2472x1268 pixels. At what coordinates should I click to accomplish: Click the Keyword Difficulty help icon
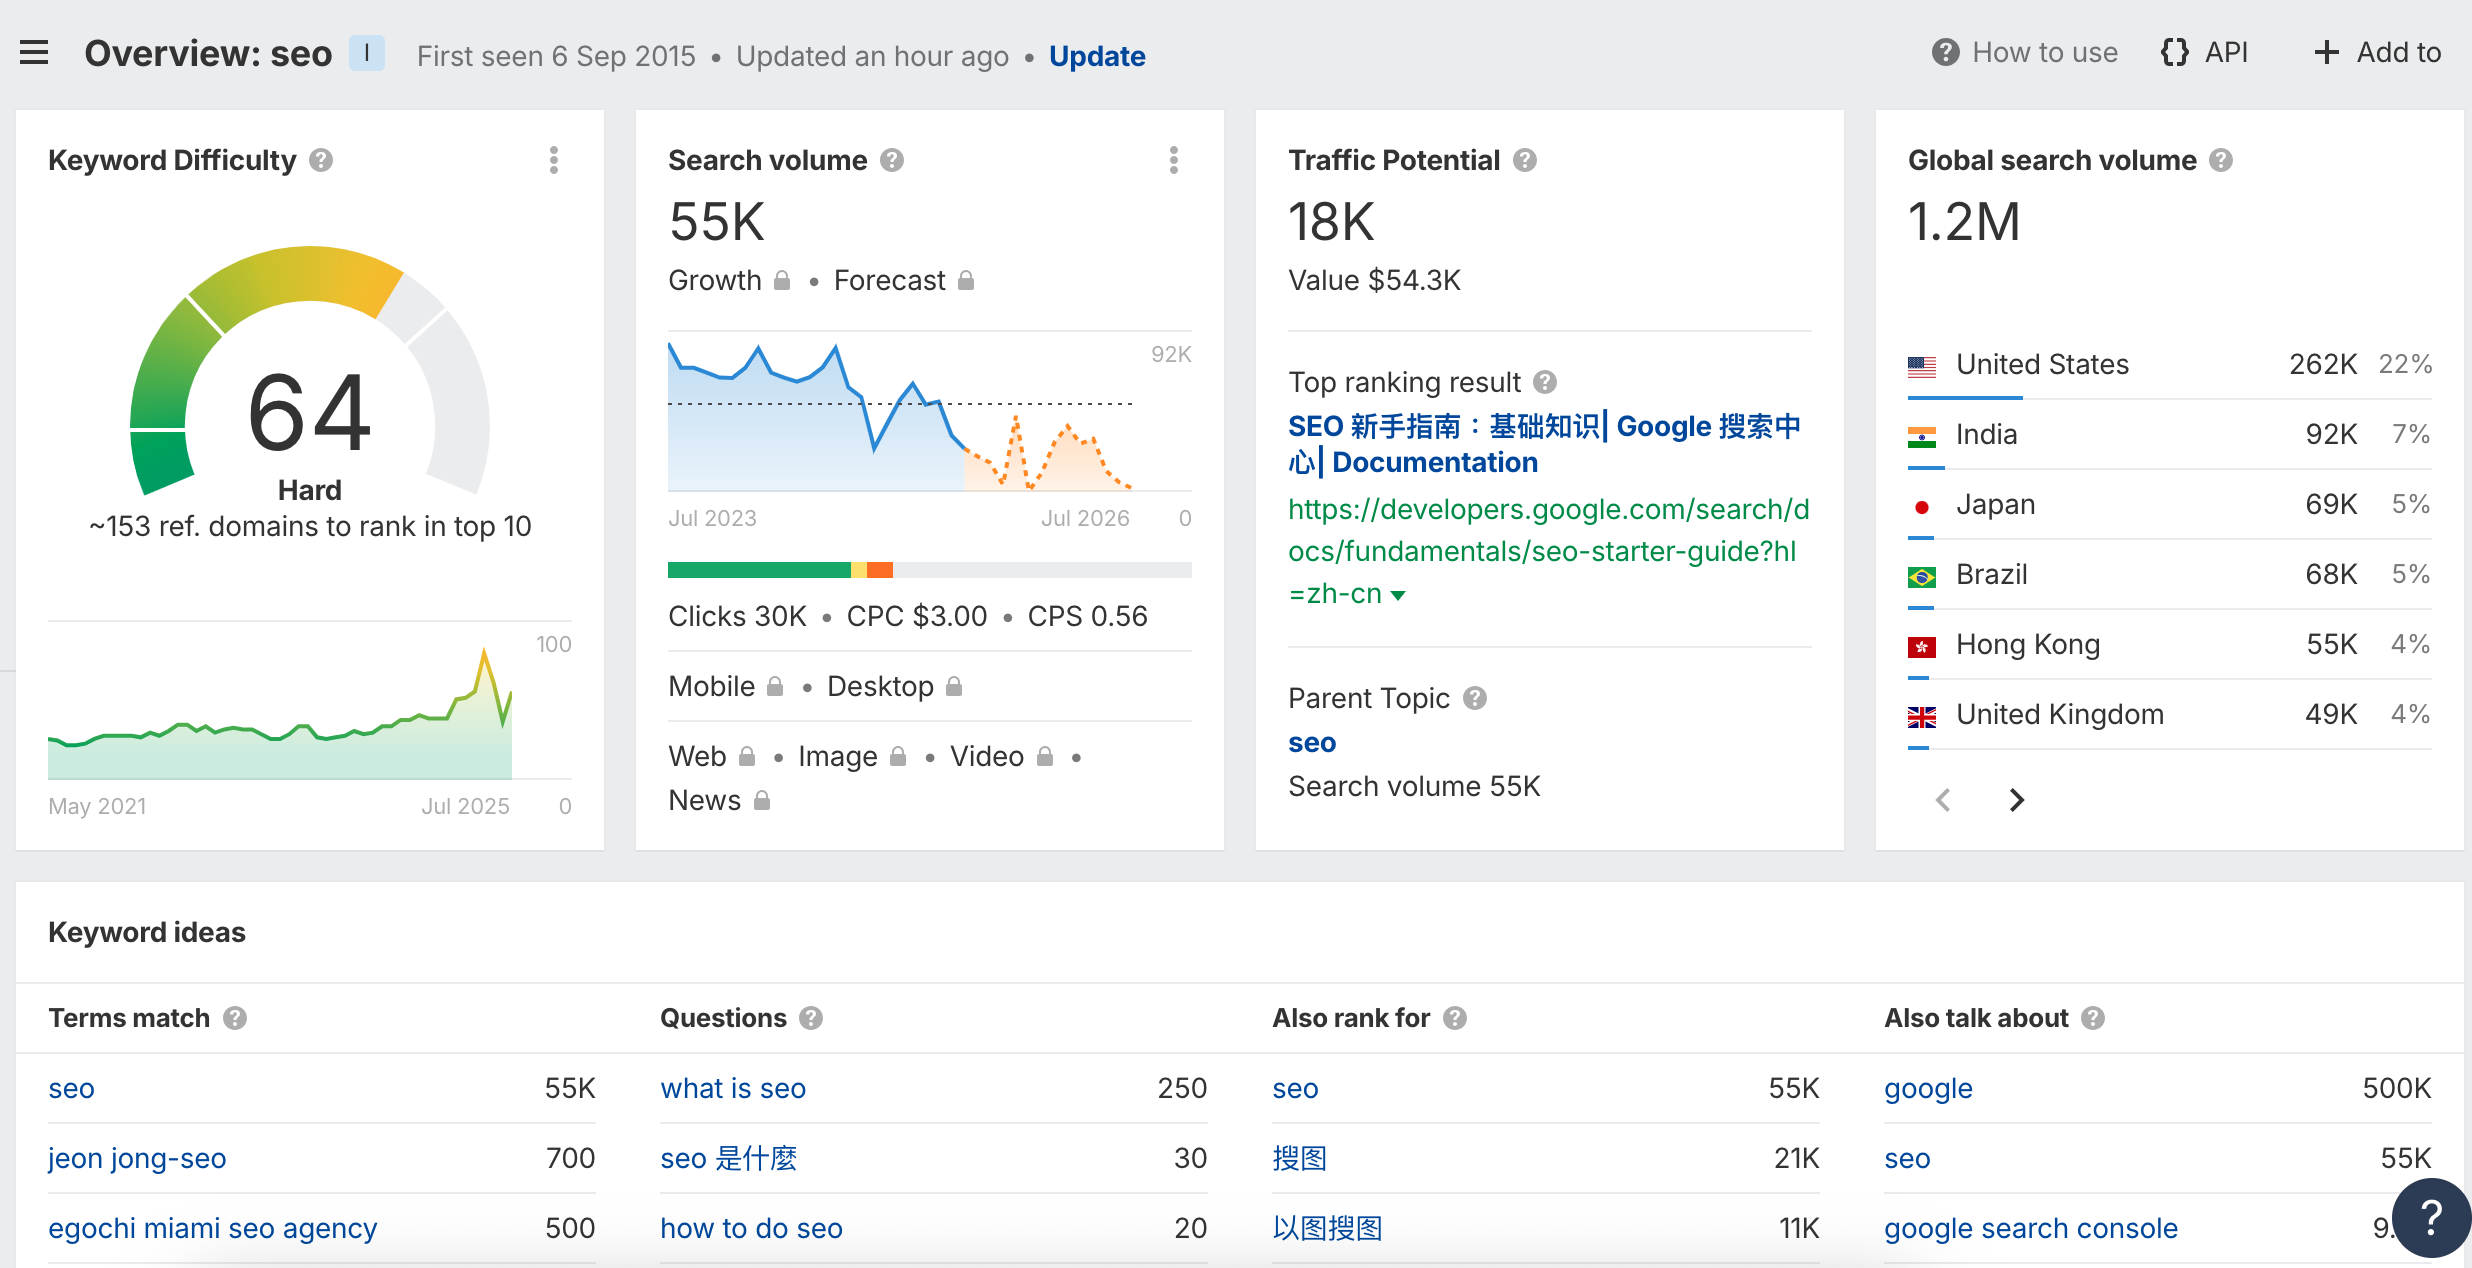(x=321, y=160)
